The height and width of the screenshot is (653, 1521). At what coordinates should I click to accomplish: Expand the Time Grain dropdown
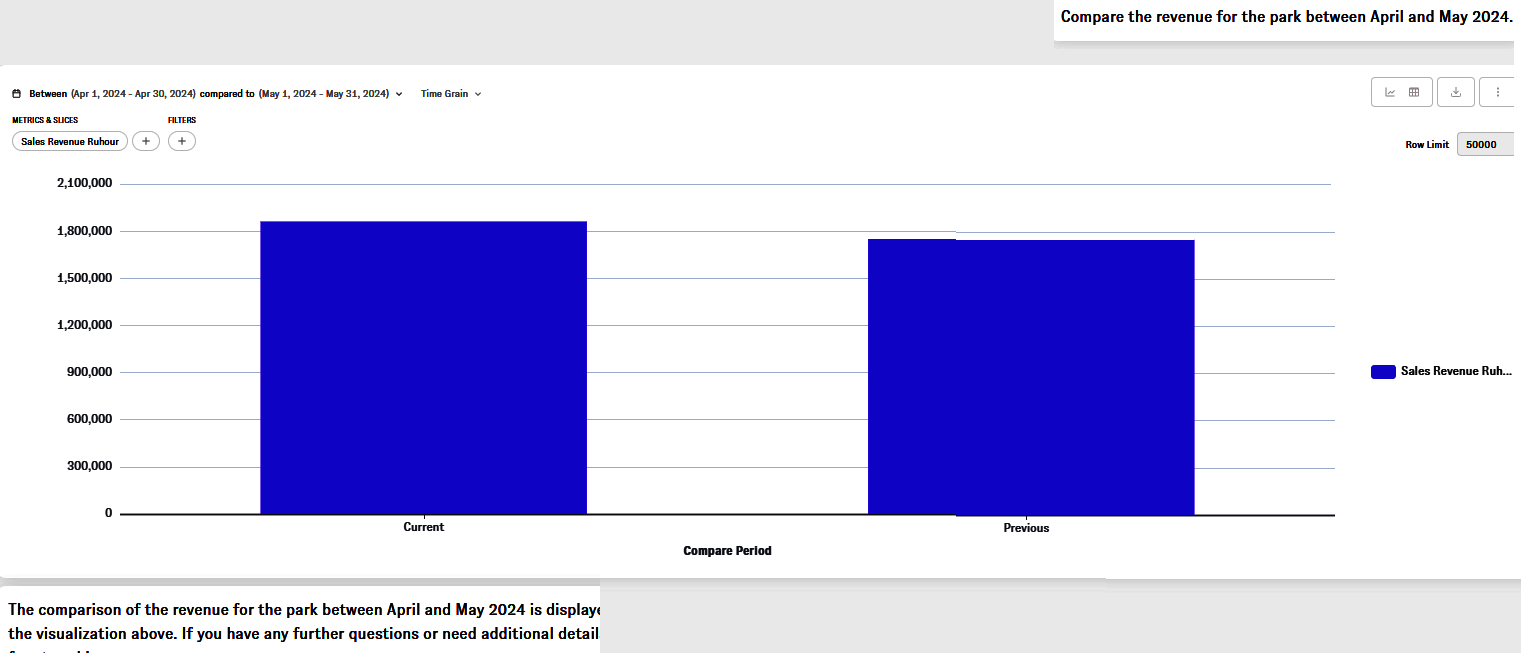point(451,94)
